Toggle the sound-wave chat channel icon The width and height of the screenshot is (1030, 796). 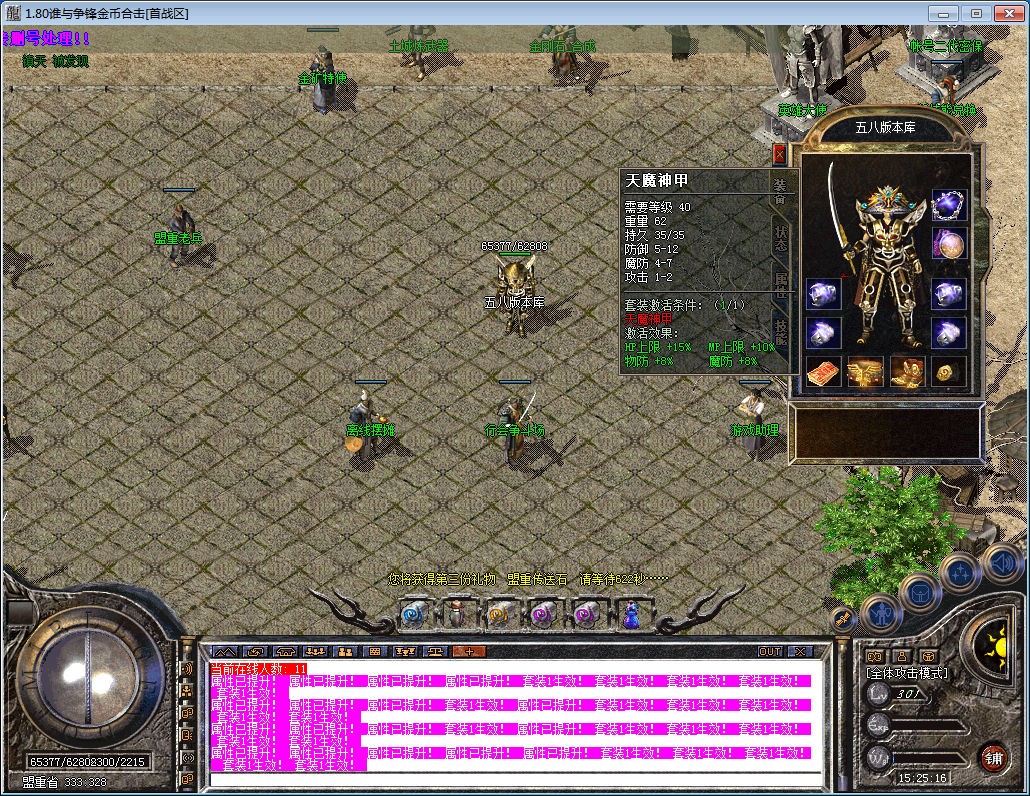(187, 669)
